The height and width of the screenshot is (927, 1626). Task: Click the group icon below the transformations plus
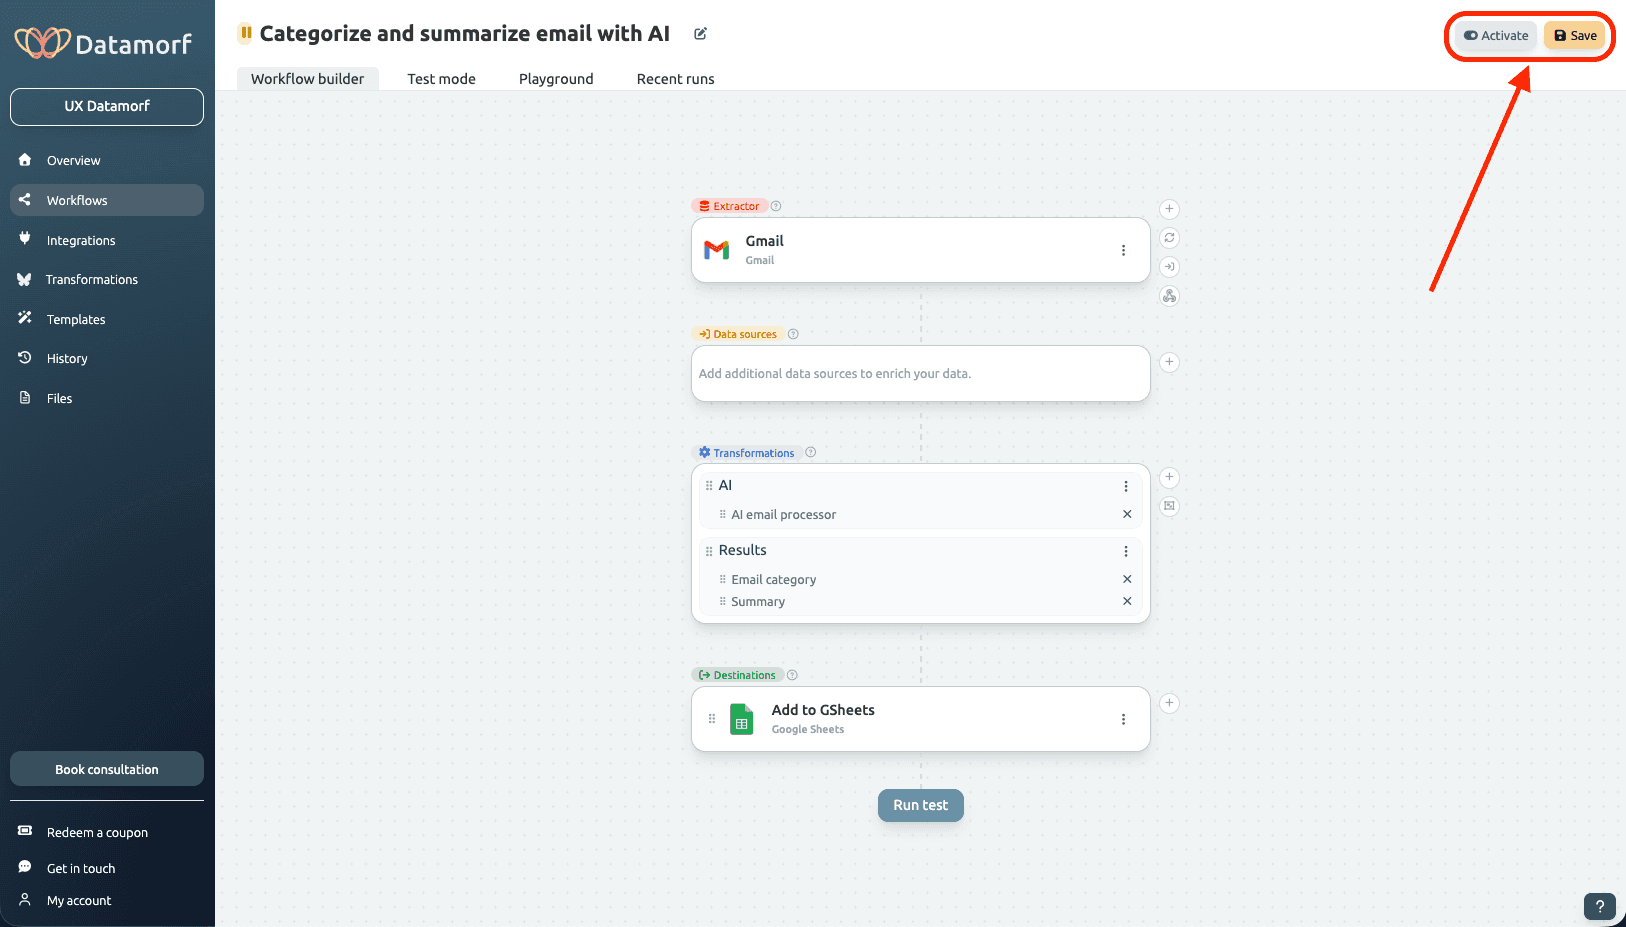[1169, 506]
